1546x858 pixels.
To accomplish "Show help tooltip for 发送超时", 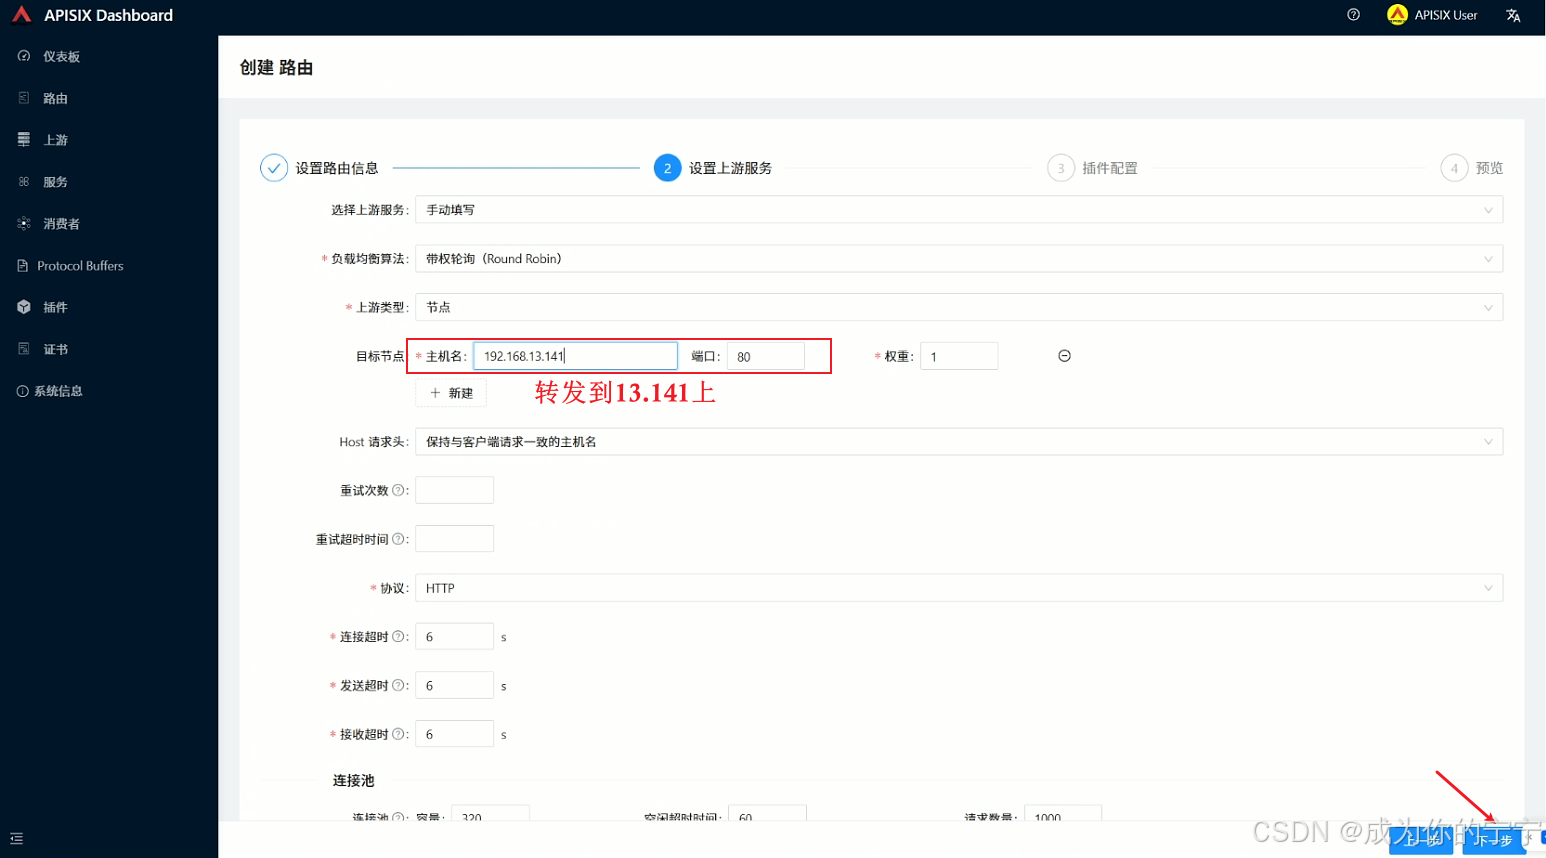I will [398, 685].
